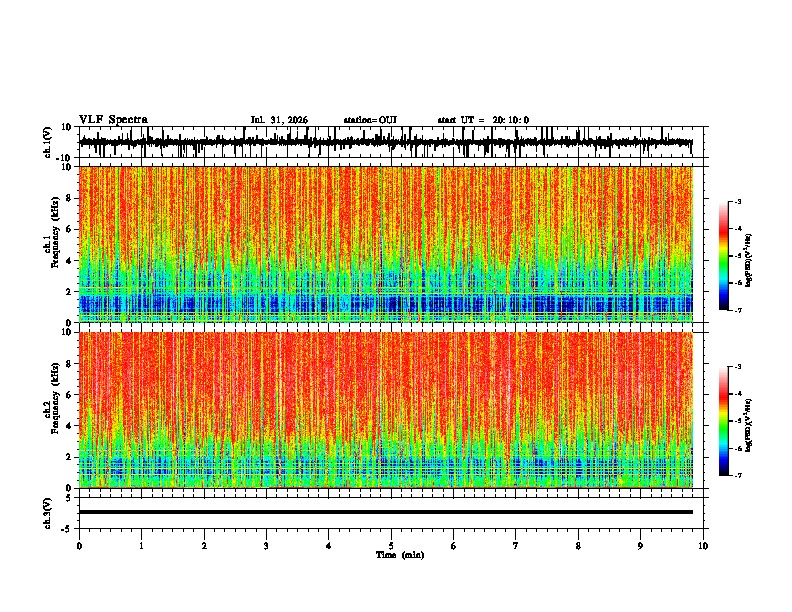The image size is (792, 612).
Task: Click time-axis tick label "7"
Action: (x=516, y=546)
